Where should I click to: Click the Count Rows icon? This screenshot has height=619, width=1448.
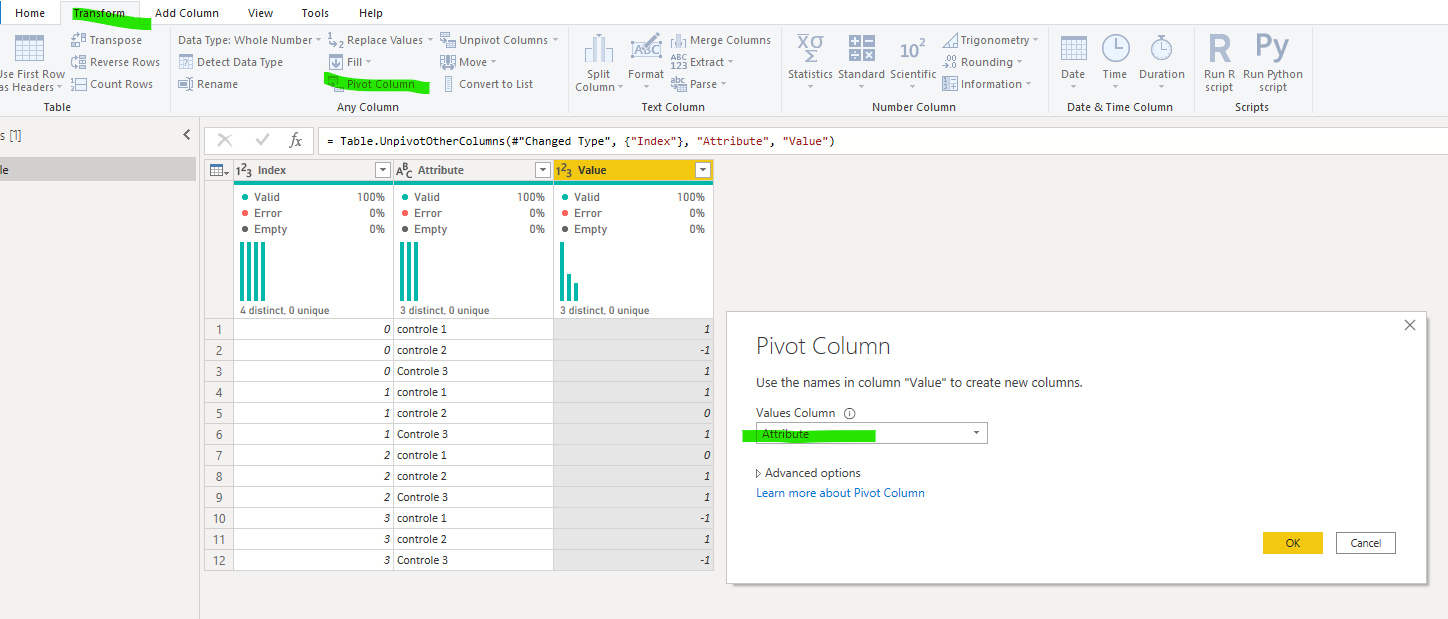[79, 84]
